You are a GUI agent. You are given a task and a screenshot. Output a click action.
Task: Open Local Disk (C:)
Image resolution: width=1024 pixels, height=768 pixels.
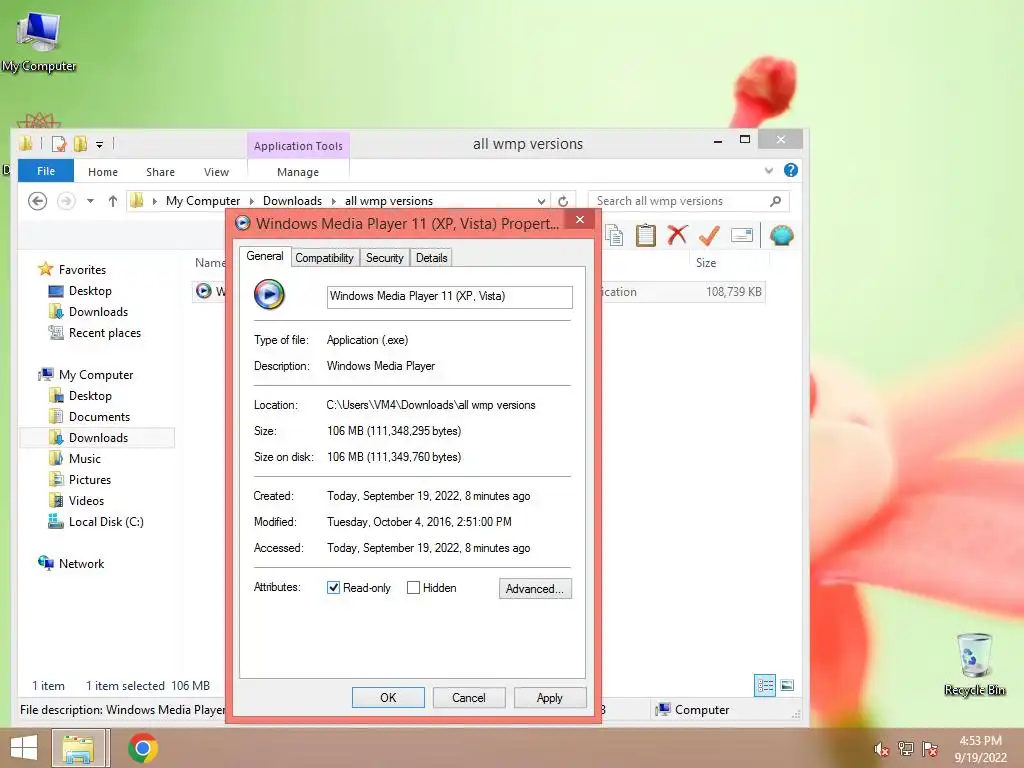click(106, 521)
